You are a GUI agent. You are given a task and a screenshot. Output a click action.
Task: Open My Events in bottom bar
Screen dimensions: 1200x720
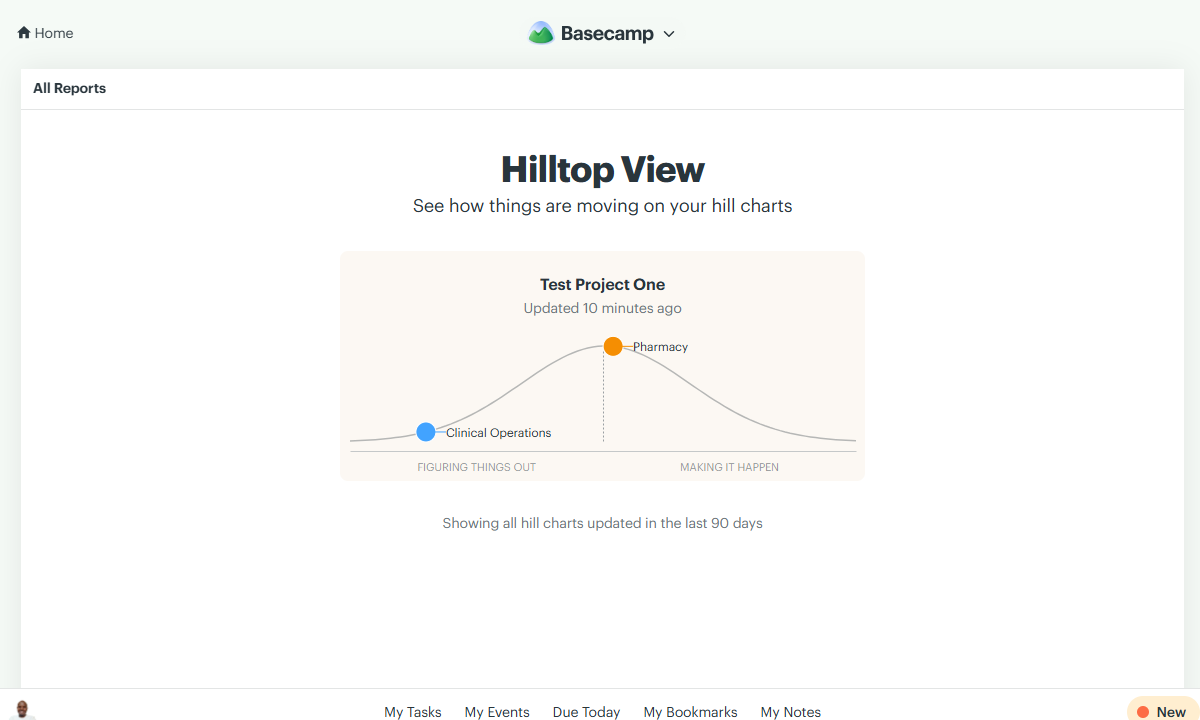497,712
